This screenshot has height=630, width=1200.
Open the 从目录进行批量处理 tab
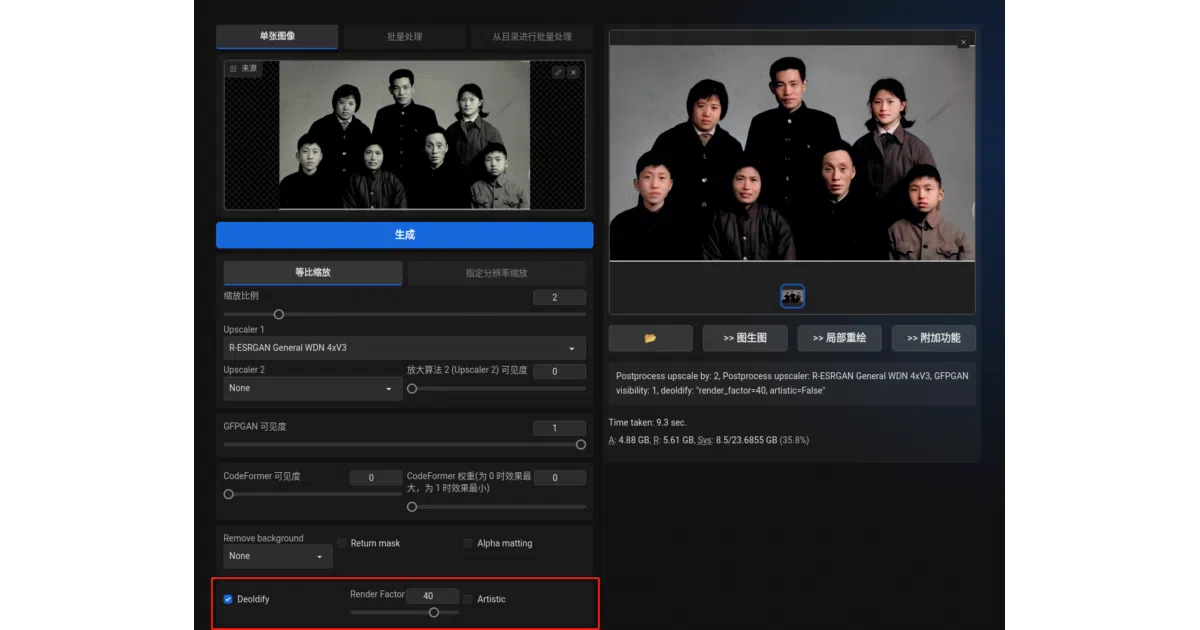tap(532, 37)
